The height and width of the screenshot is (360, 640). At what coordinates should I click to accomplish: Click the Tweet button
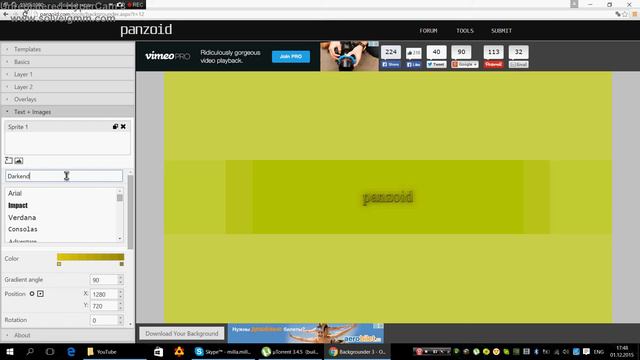tap(436, 64)
